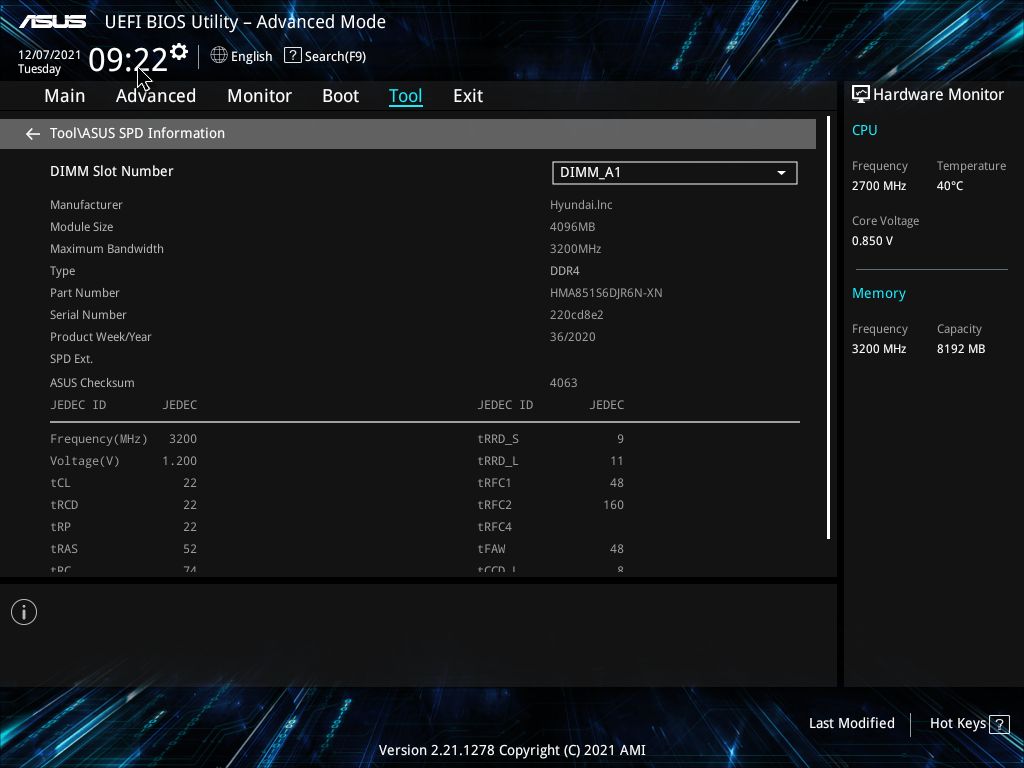Viewport: 1024px width, 768px height.
Task: Click the Frequency(MHz) JEDEC row
Action: tap(123, 439)
